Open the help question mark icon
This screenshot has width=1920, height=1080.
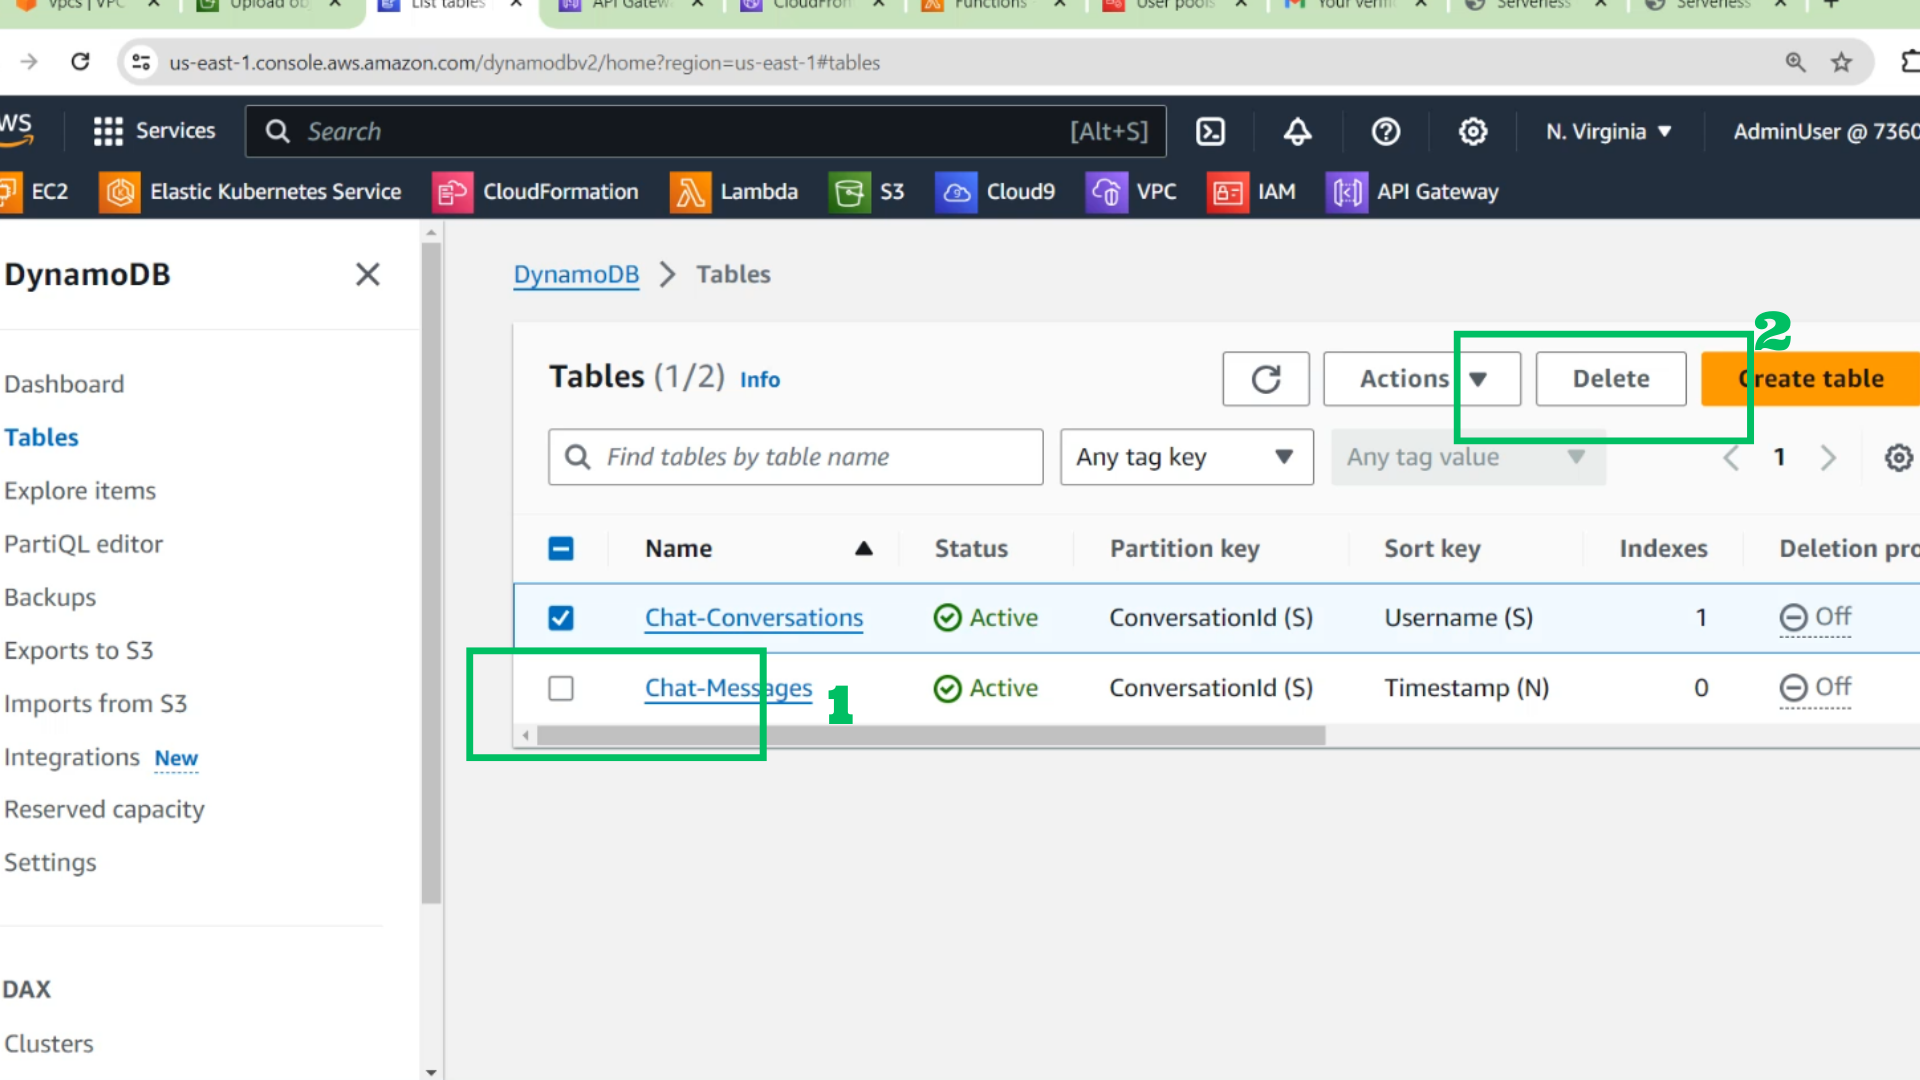1385,131
